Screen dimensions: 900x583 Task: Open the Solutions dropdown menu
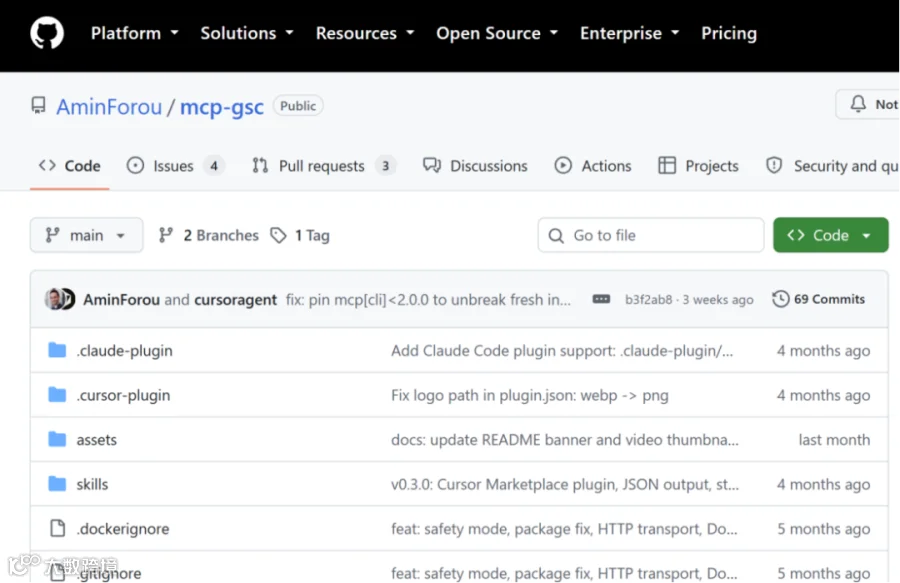click(247, 33)
